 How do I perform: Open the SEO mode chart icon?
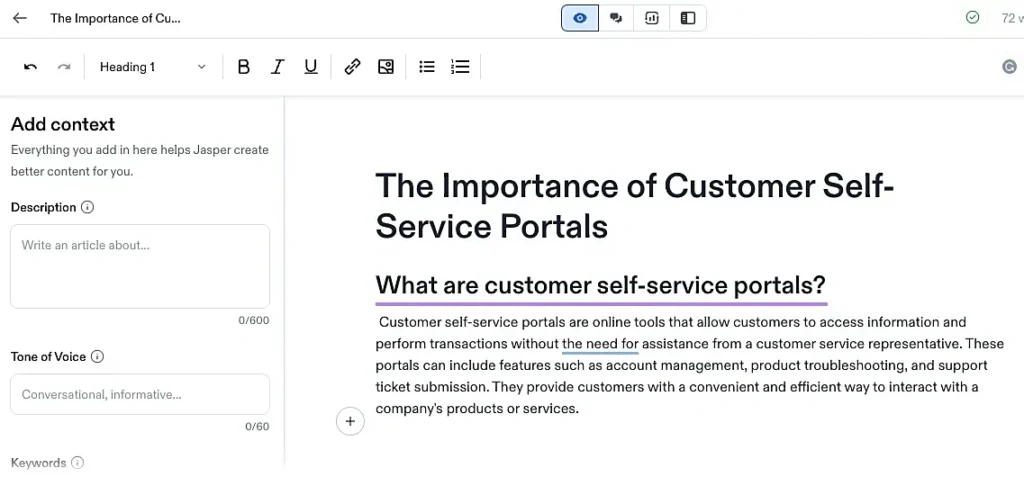pyautogui.click(x=652, y=18)
